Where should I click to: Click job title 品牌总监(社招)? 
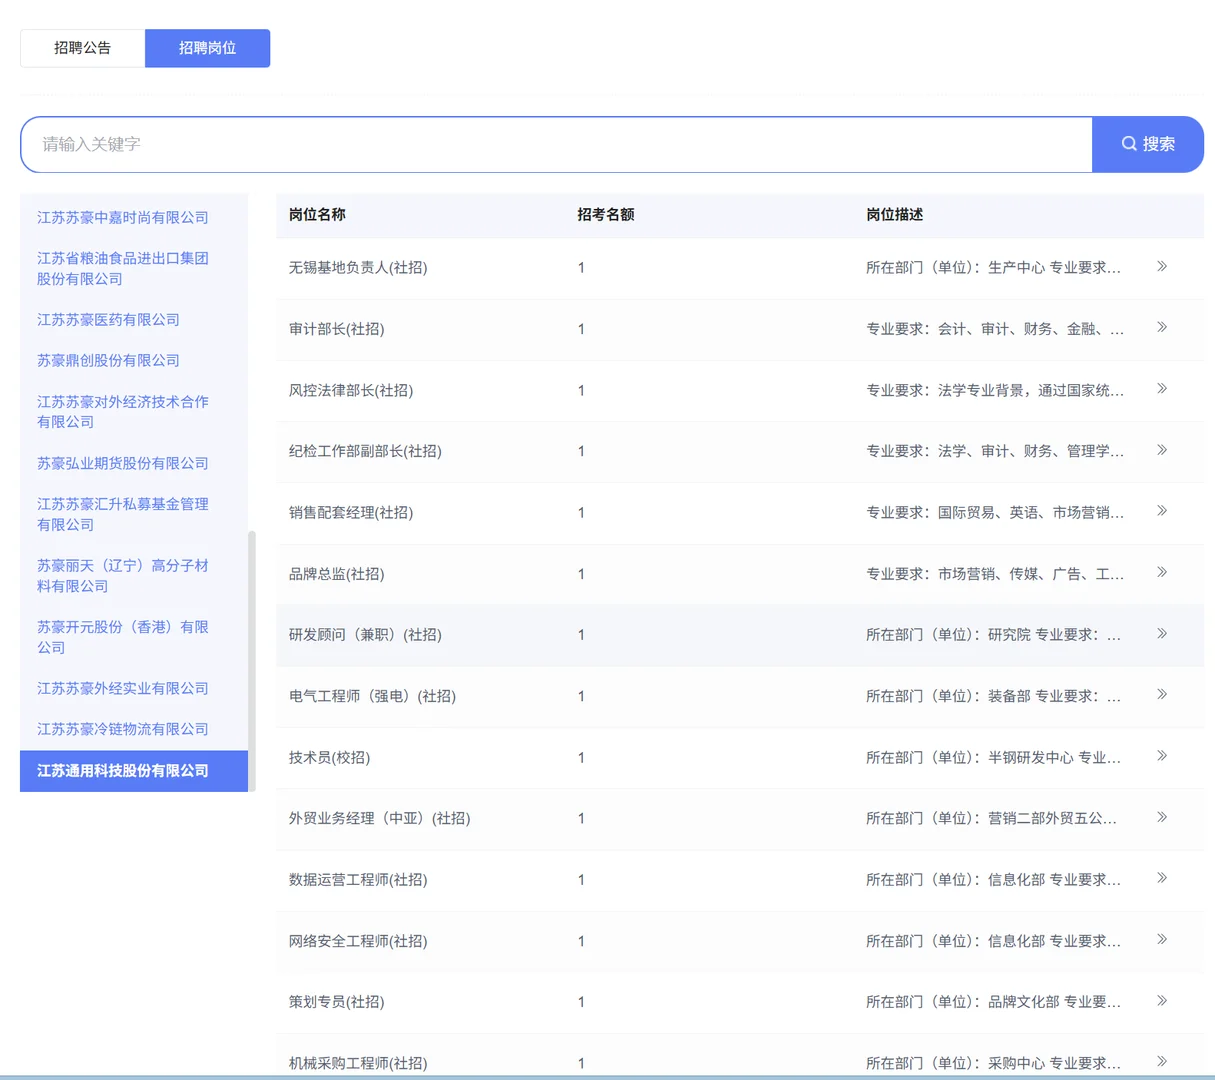336,574
